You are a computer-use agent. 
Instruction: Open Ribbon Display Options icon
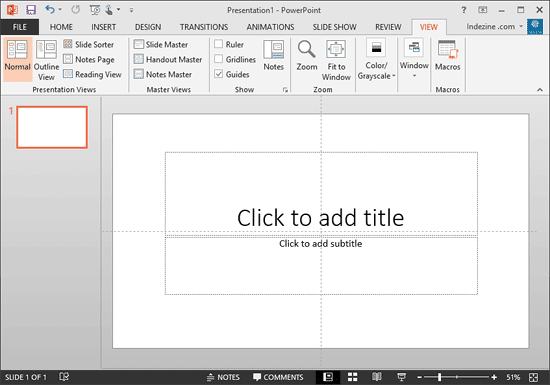483,10
